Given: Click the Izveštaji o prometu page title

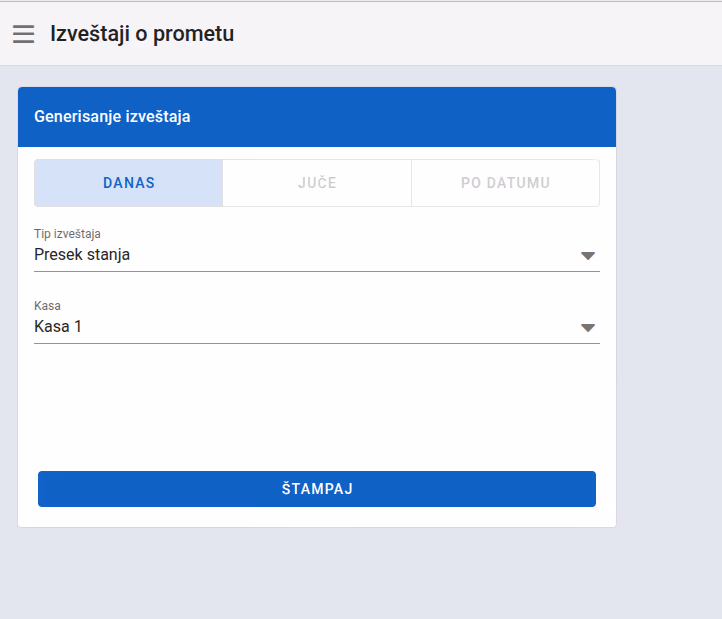Looking at the screenshot, I should point(142,34).
